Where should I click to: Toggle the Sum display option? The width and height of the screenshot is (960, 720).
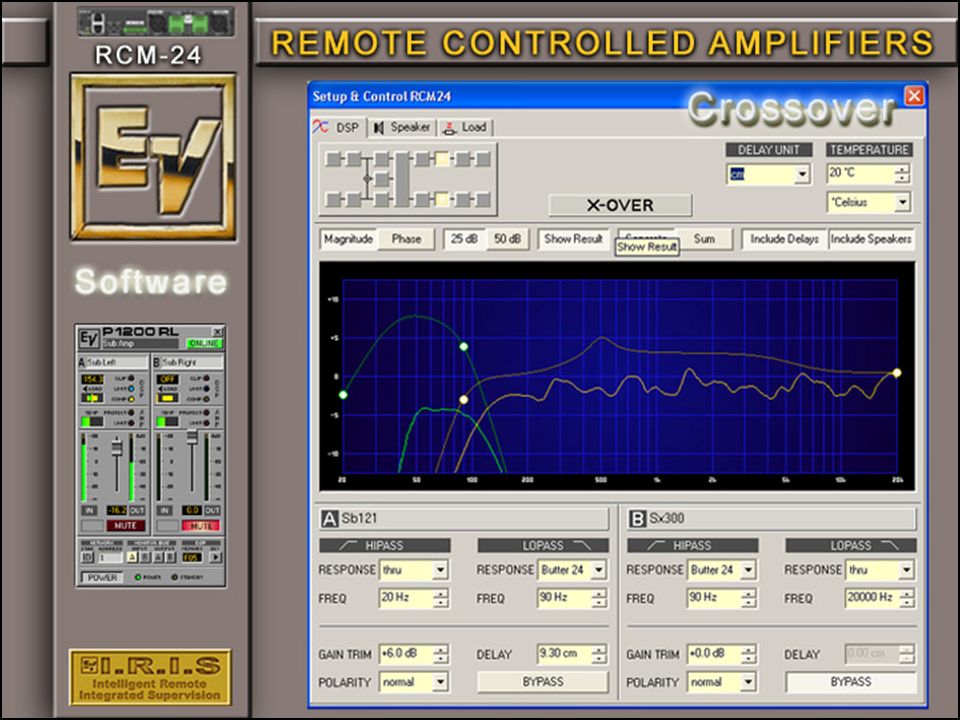[x=704, y=239]
